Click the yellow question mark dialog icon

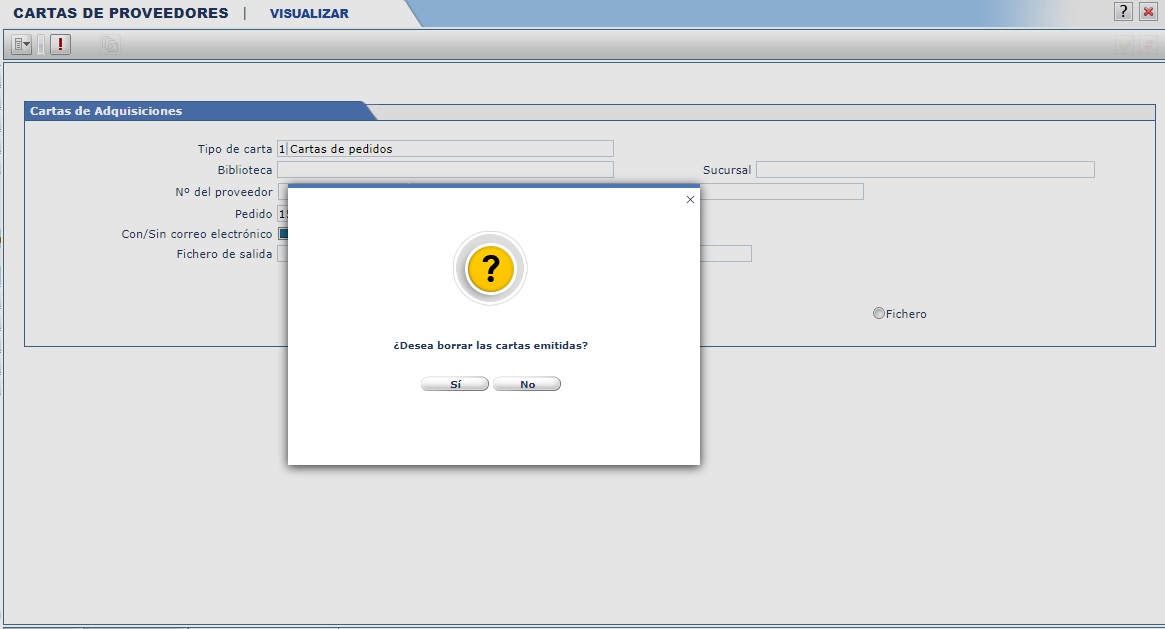click(x=490, y=269)
